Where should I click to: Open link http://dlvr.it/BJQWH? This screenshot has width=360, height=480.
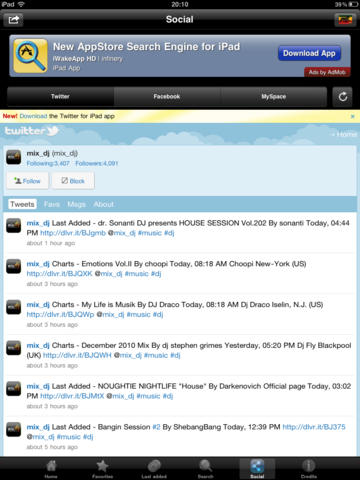[x=77, y=355]
